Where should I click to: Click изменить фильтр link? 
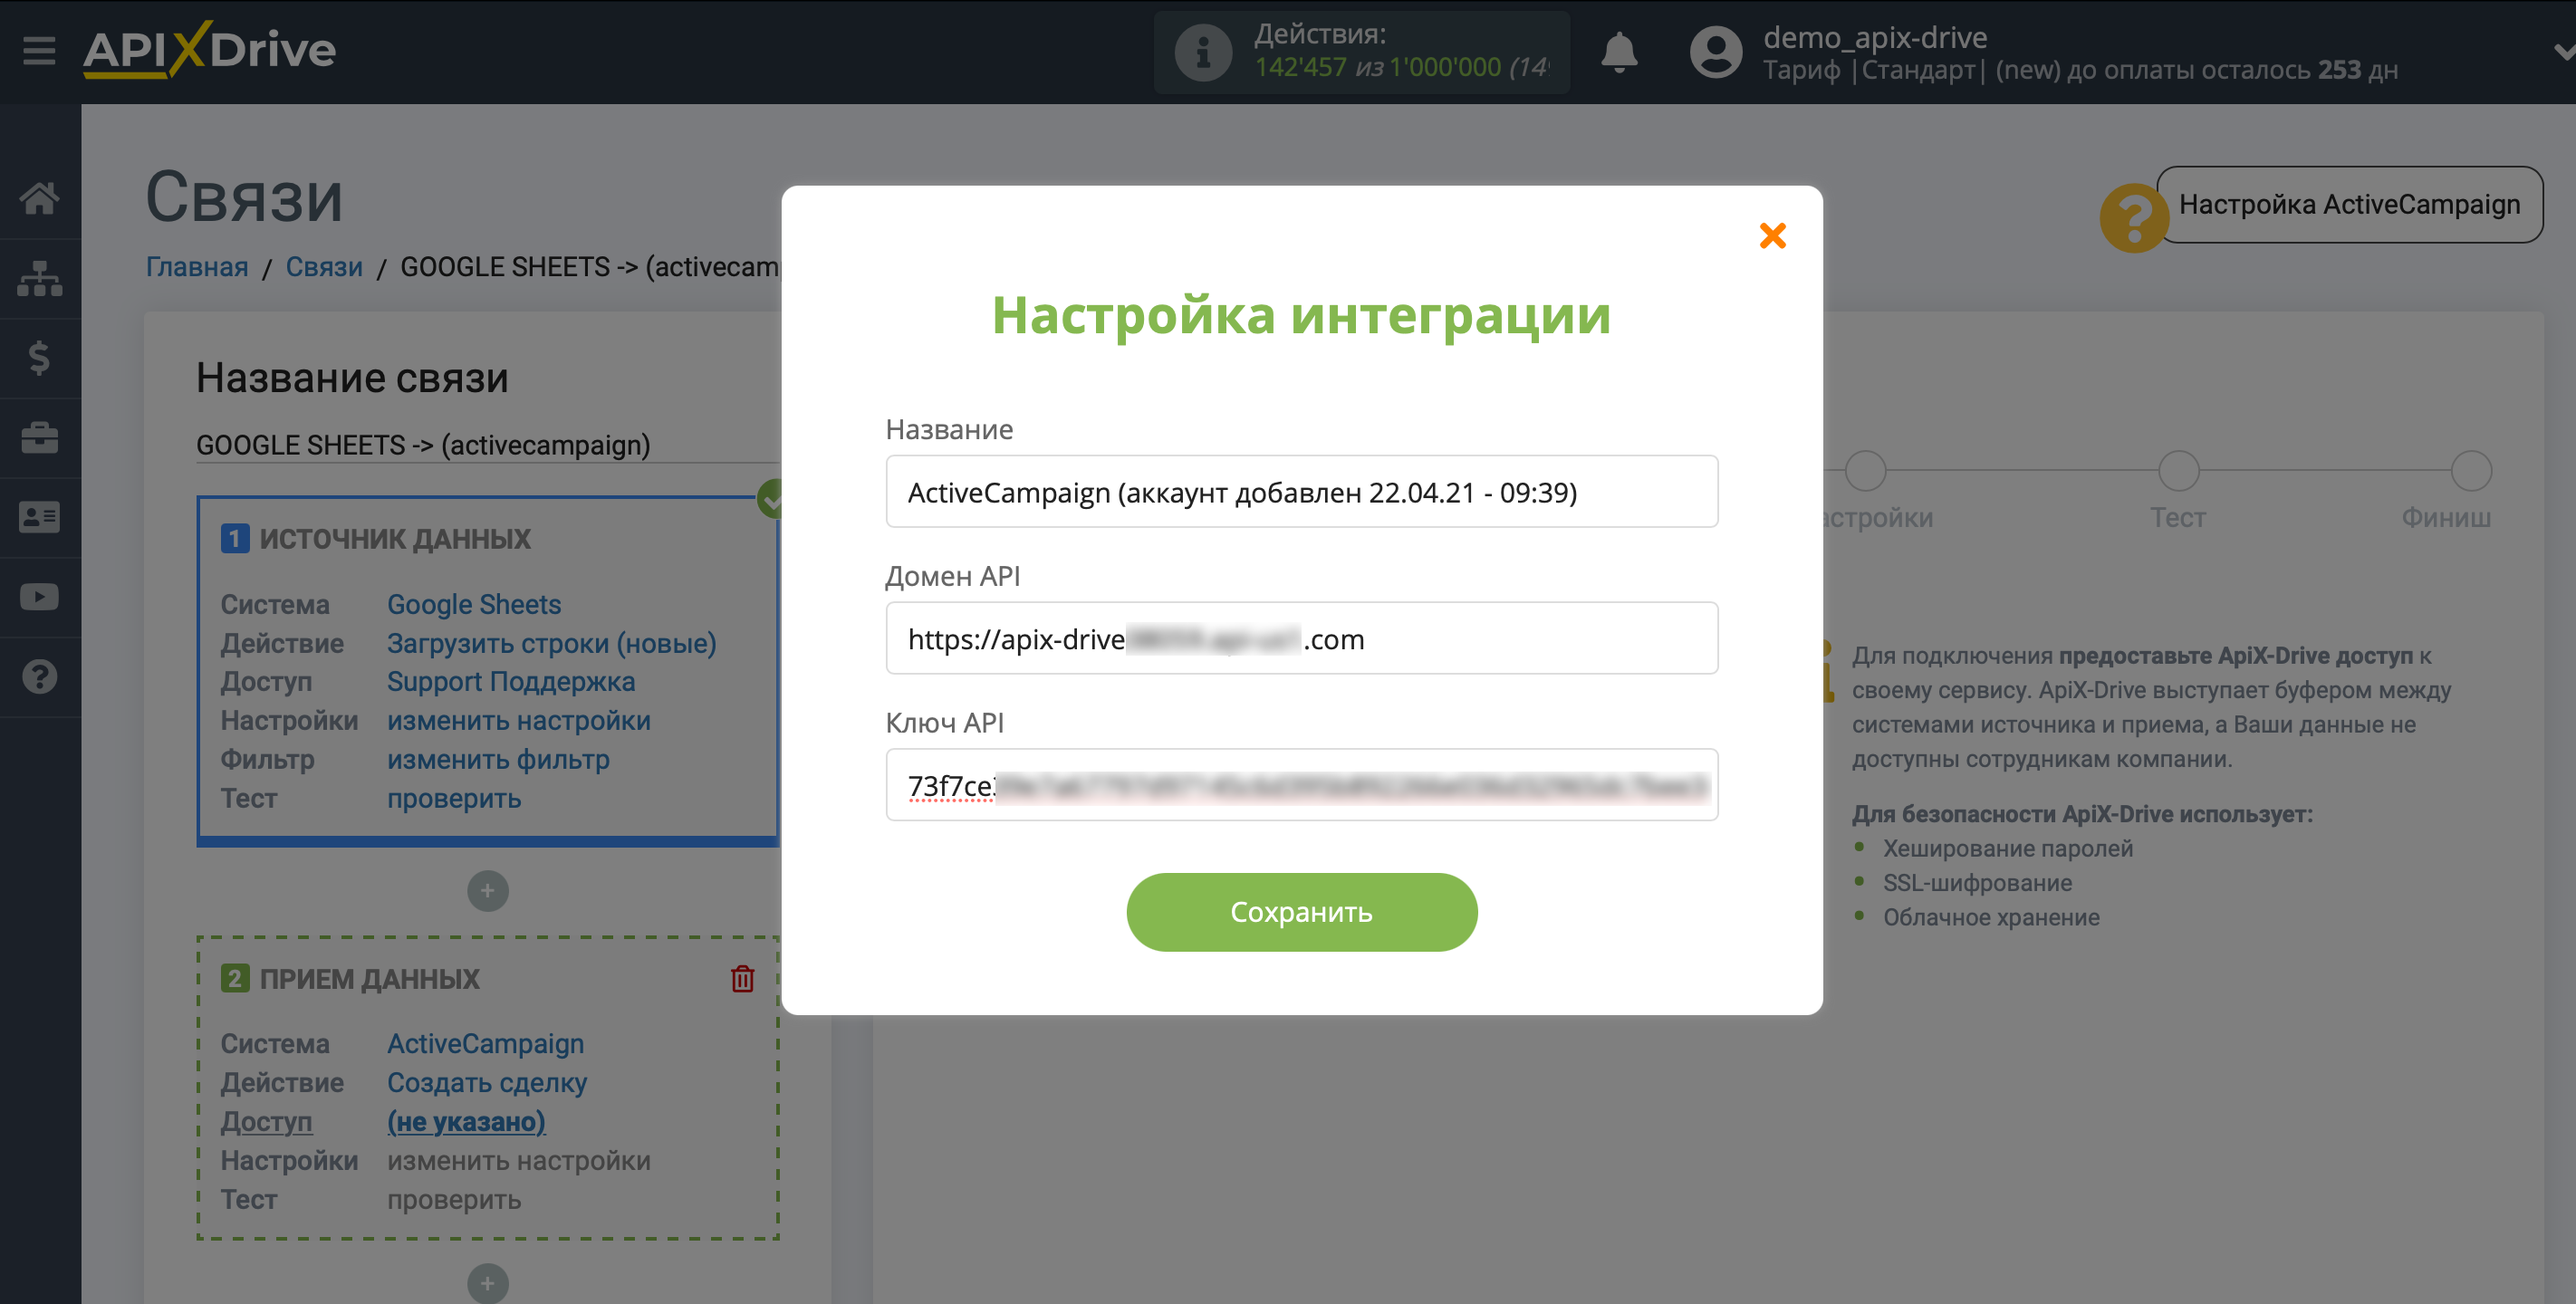[498, 759]
